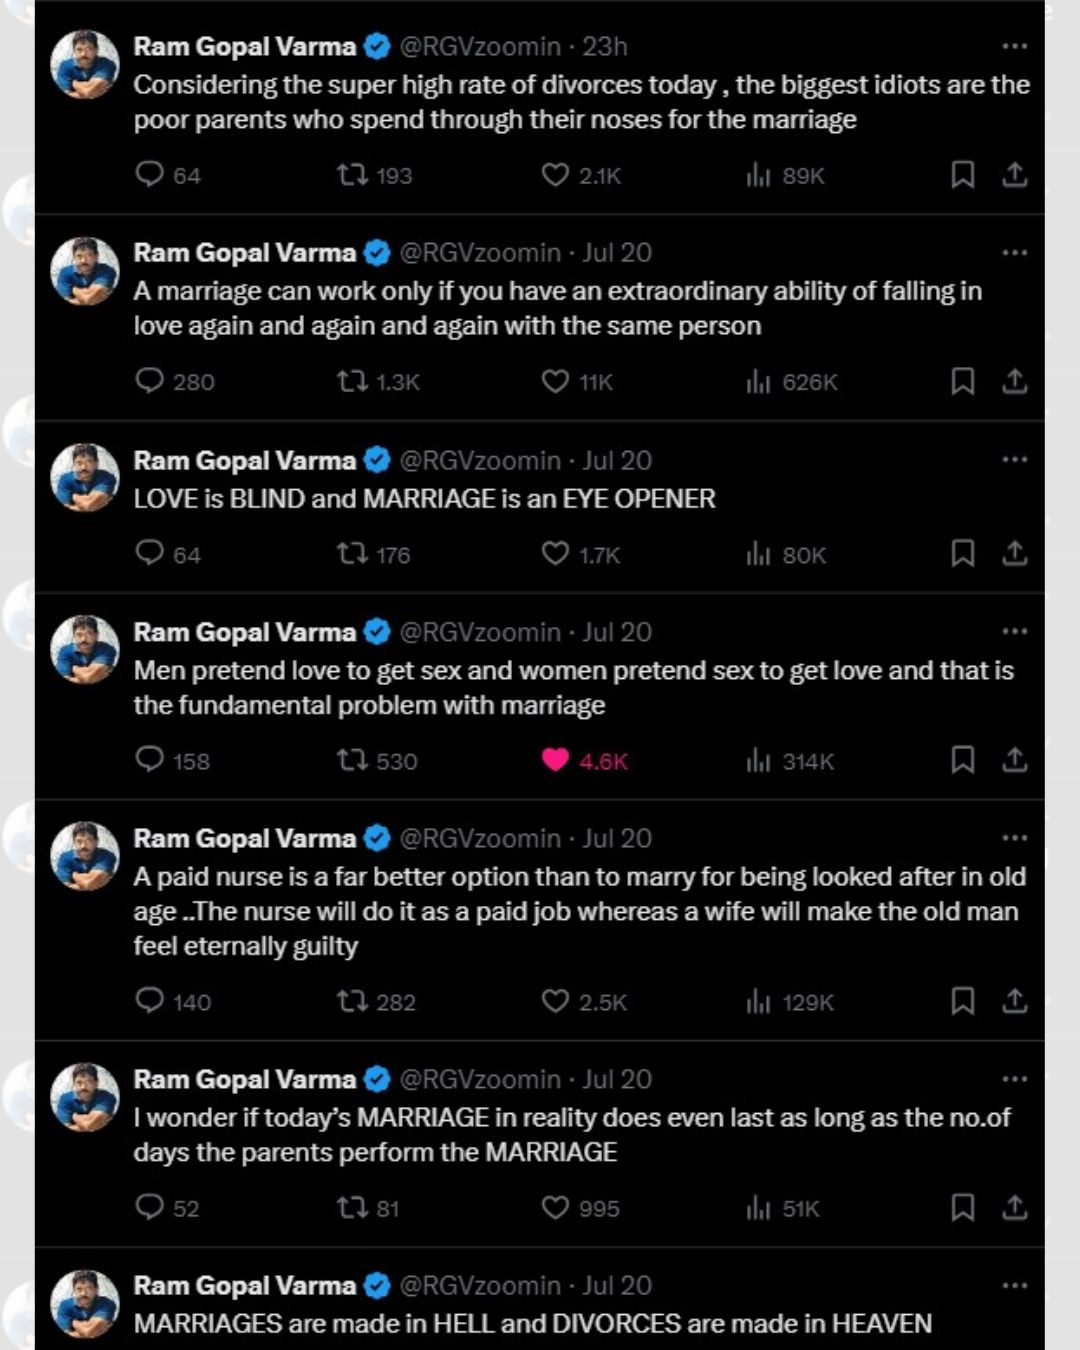Toggle bookmark on the divorce rate tweet
The width and height of the screenshot is (1080, 1350).
961,175
